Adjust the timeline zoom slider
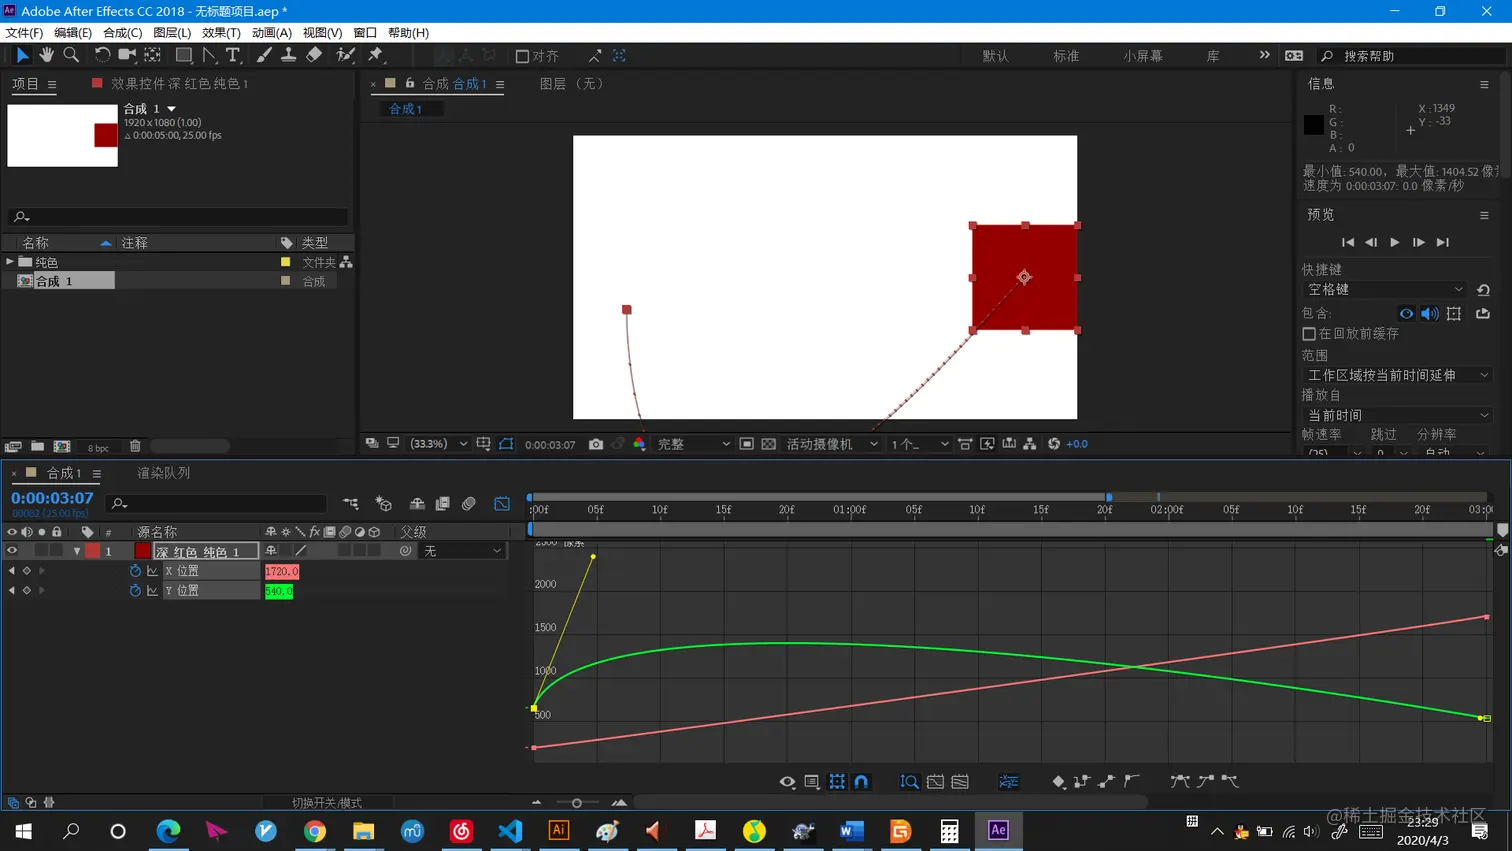The height and width of the screenshot is (851, 1512). 577,803
